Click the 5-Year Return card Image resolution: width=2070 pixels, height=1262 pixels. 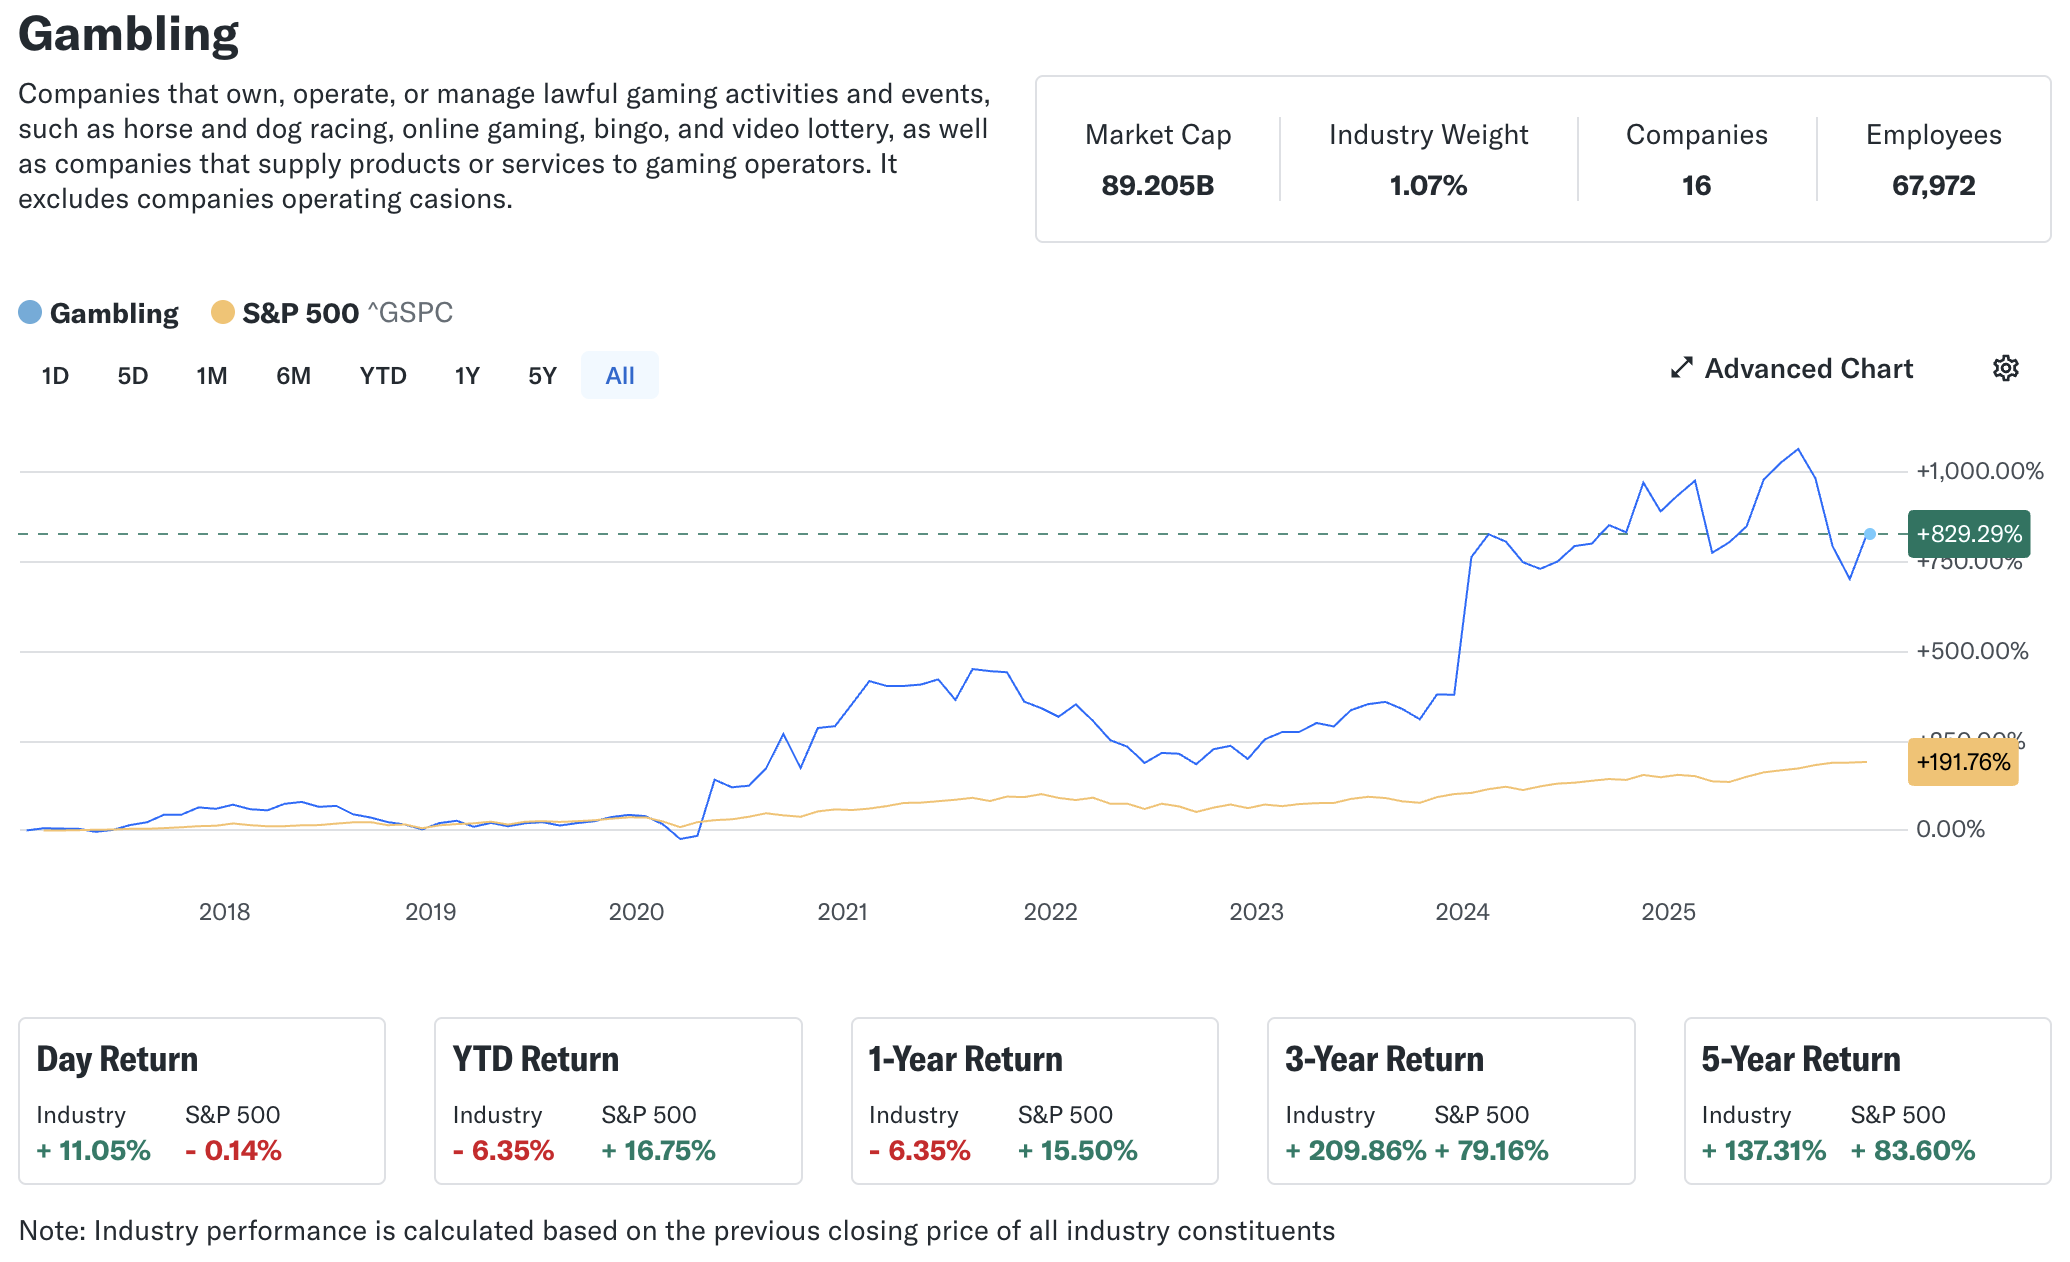coord(1867,1100)
